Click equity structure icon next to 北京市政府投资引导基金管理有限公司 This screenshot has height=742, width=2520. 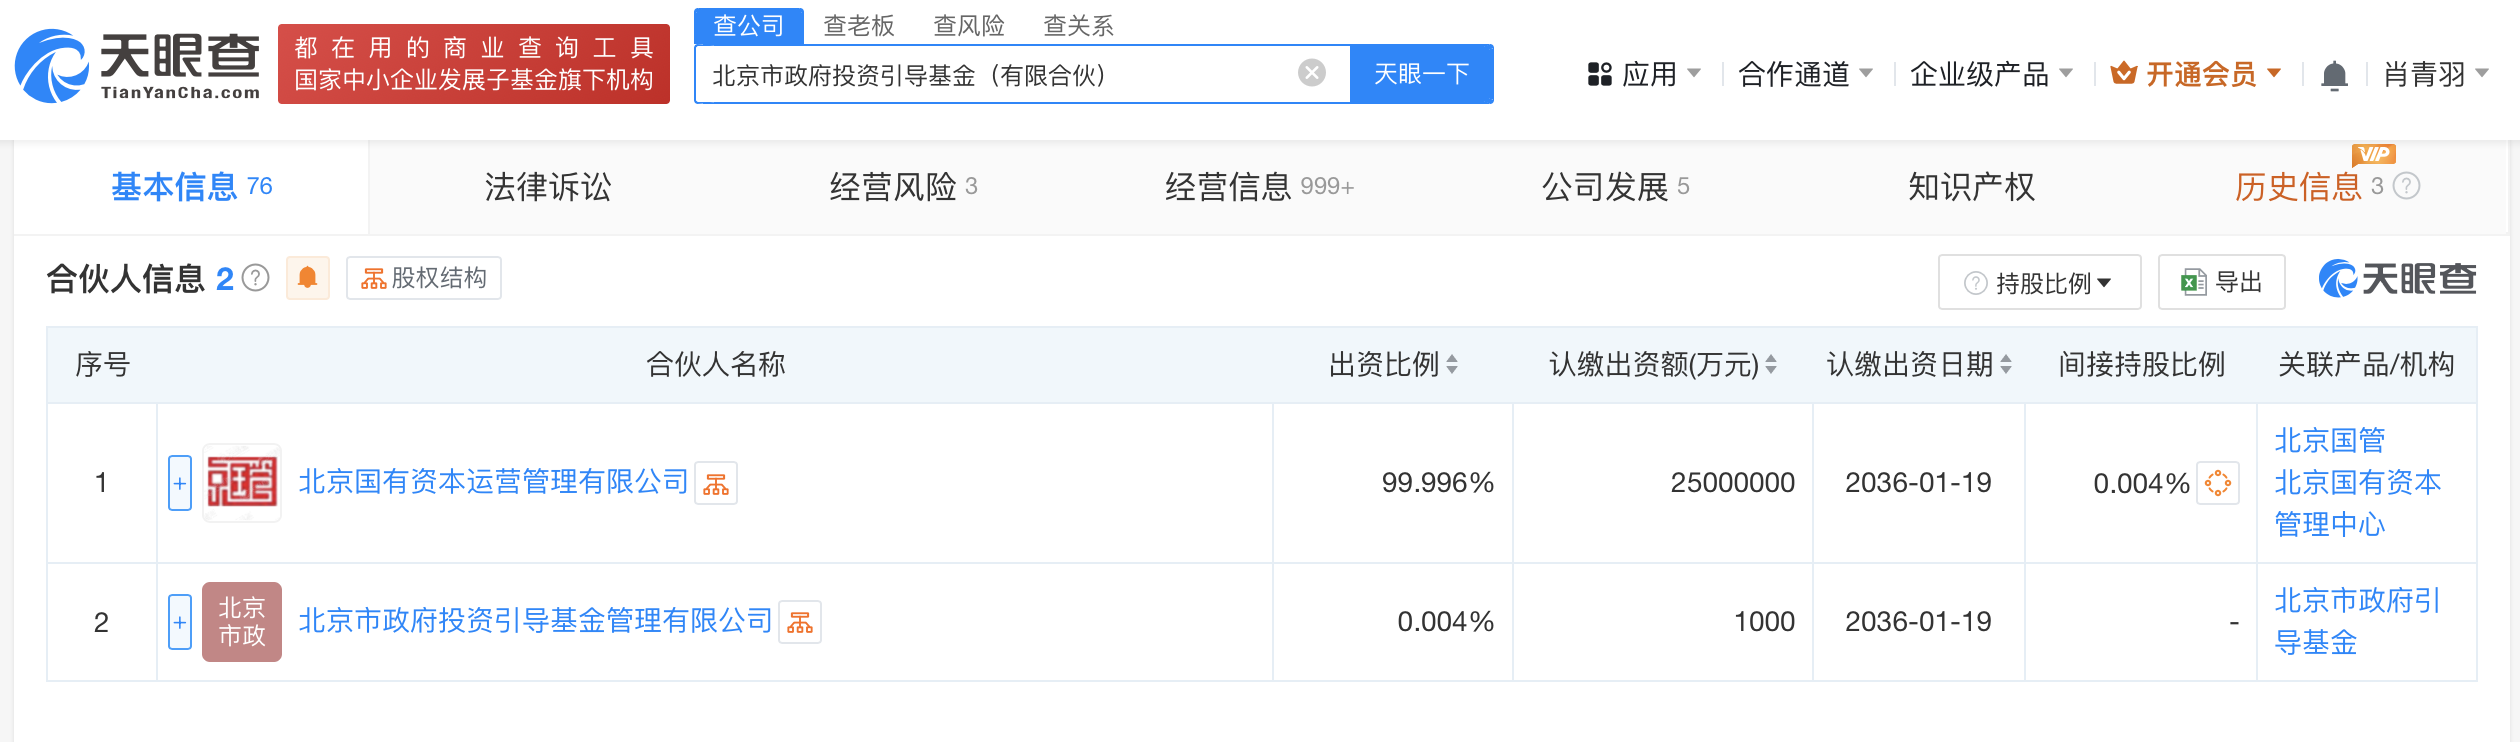[x=800, y=623]
